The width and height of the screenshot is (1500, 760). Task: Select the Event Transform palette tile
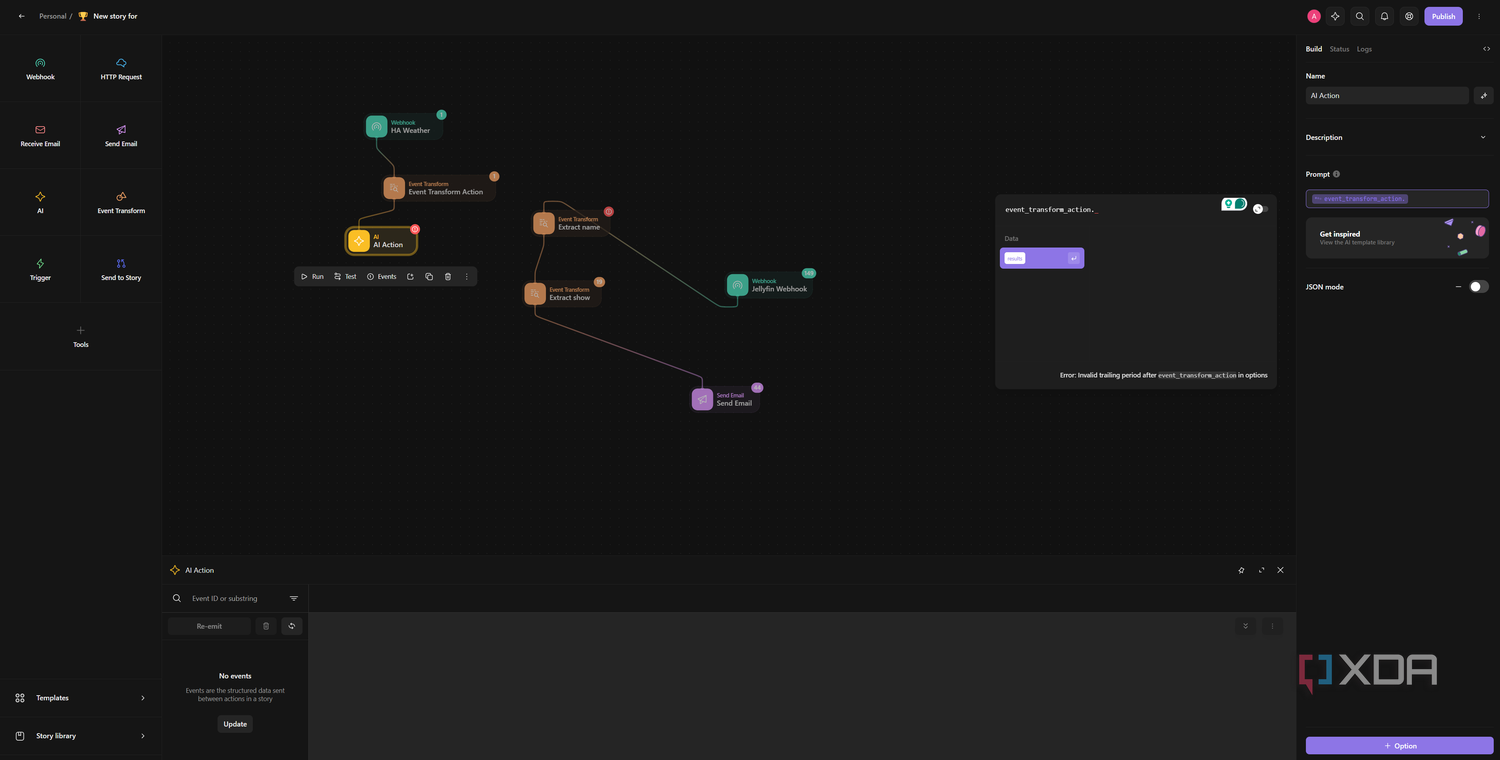coord(121,202)
